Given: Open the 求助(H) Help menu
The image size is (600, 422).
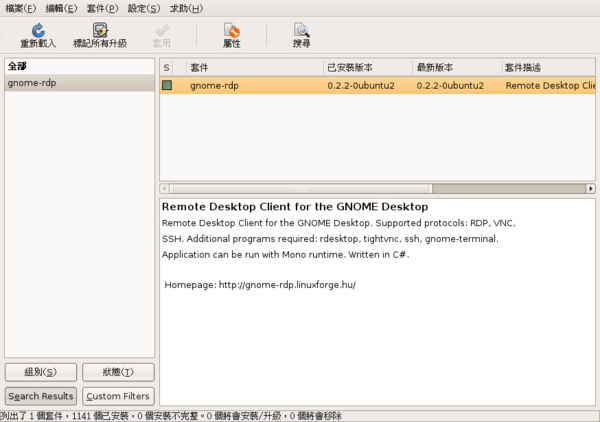Looking at the screenshot, I should click(186, 8).
